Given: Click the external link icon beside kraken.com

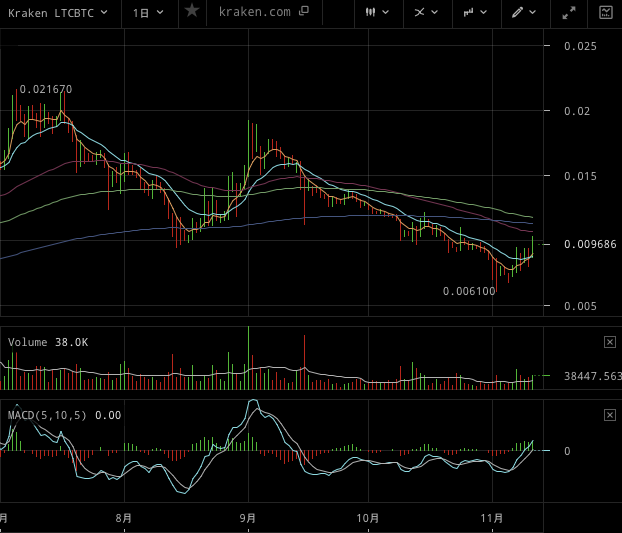Looking at the screenshot, I should pos(304,11).
